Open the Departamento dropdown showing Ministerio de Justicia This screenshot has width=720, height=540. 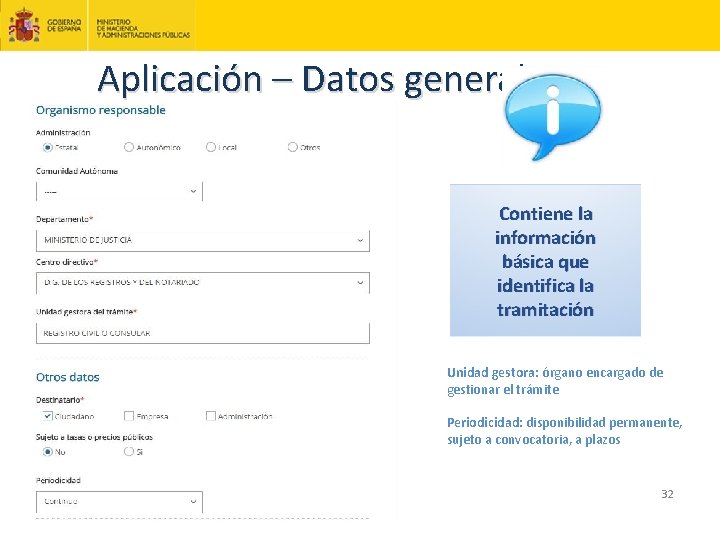[x=203, y=240]
